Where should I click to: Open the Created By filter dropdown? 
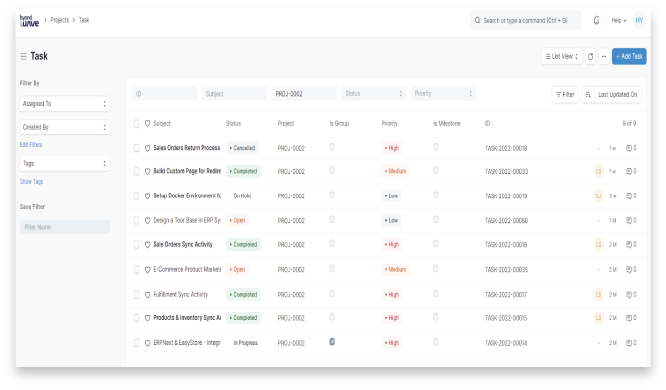click(x=65, y=127)
